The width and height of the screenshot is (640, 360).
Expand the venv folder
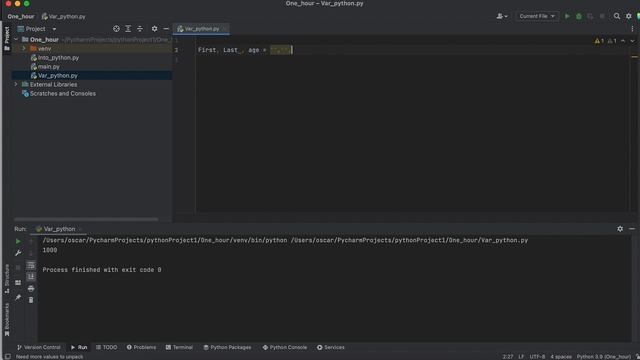click(x=24, y=49)
